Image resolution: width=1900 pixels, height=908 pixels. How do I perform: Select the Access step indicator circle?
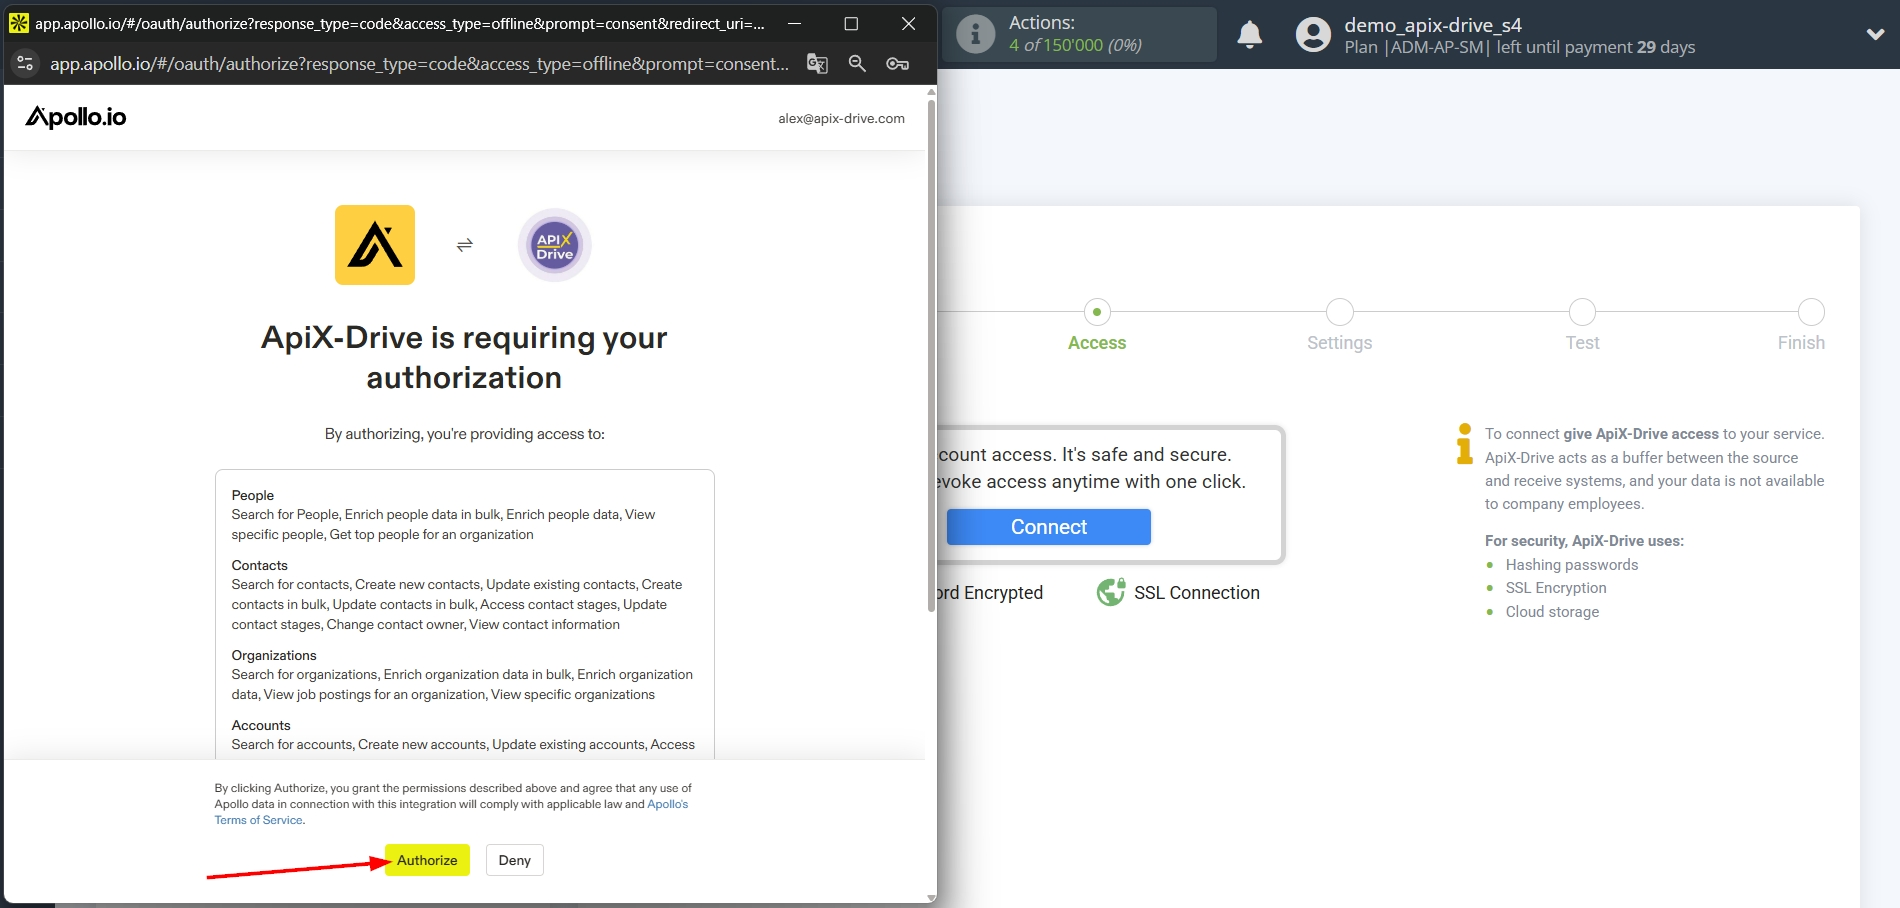click(x=1097, y=311)
